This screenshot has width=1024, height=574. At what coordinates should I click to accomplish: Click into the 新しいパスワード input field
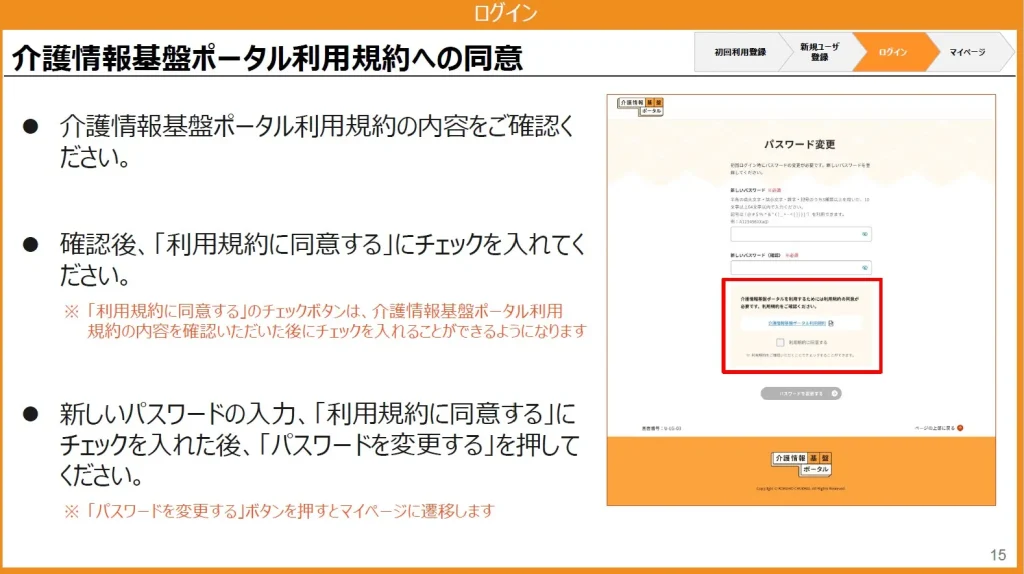795,234
